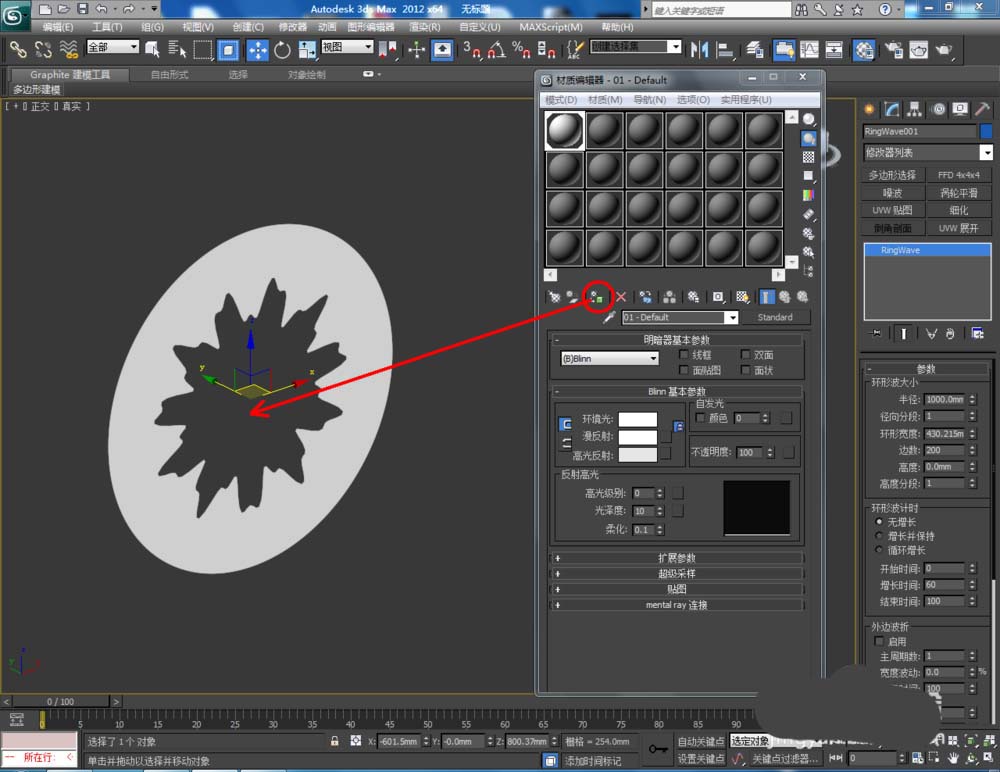Open the 编辑(E) menu
1000x772 pixels.
(x=57, y=27)
